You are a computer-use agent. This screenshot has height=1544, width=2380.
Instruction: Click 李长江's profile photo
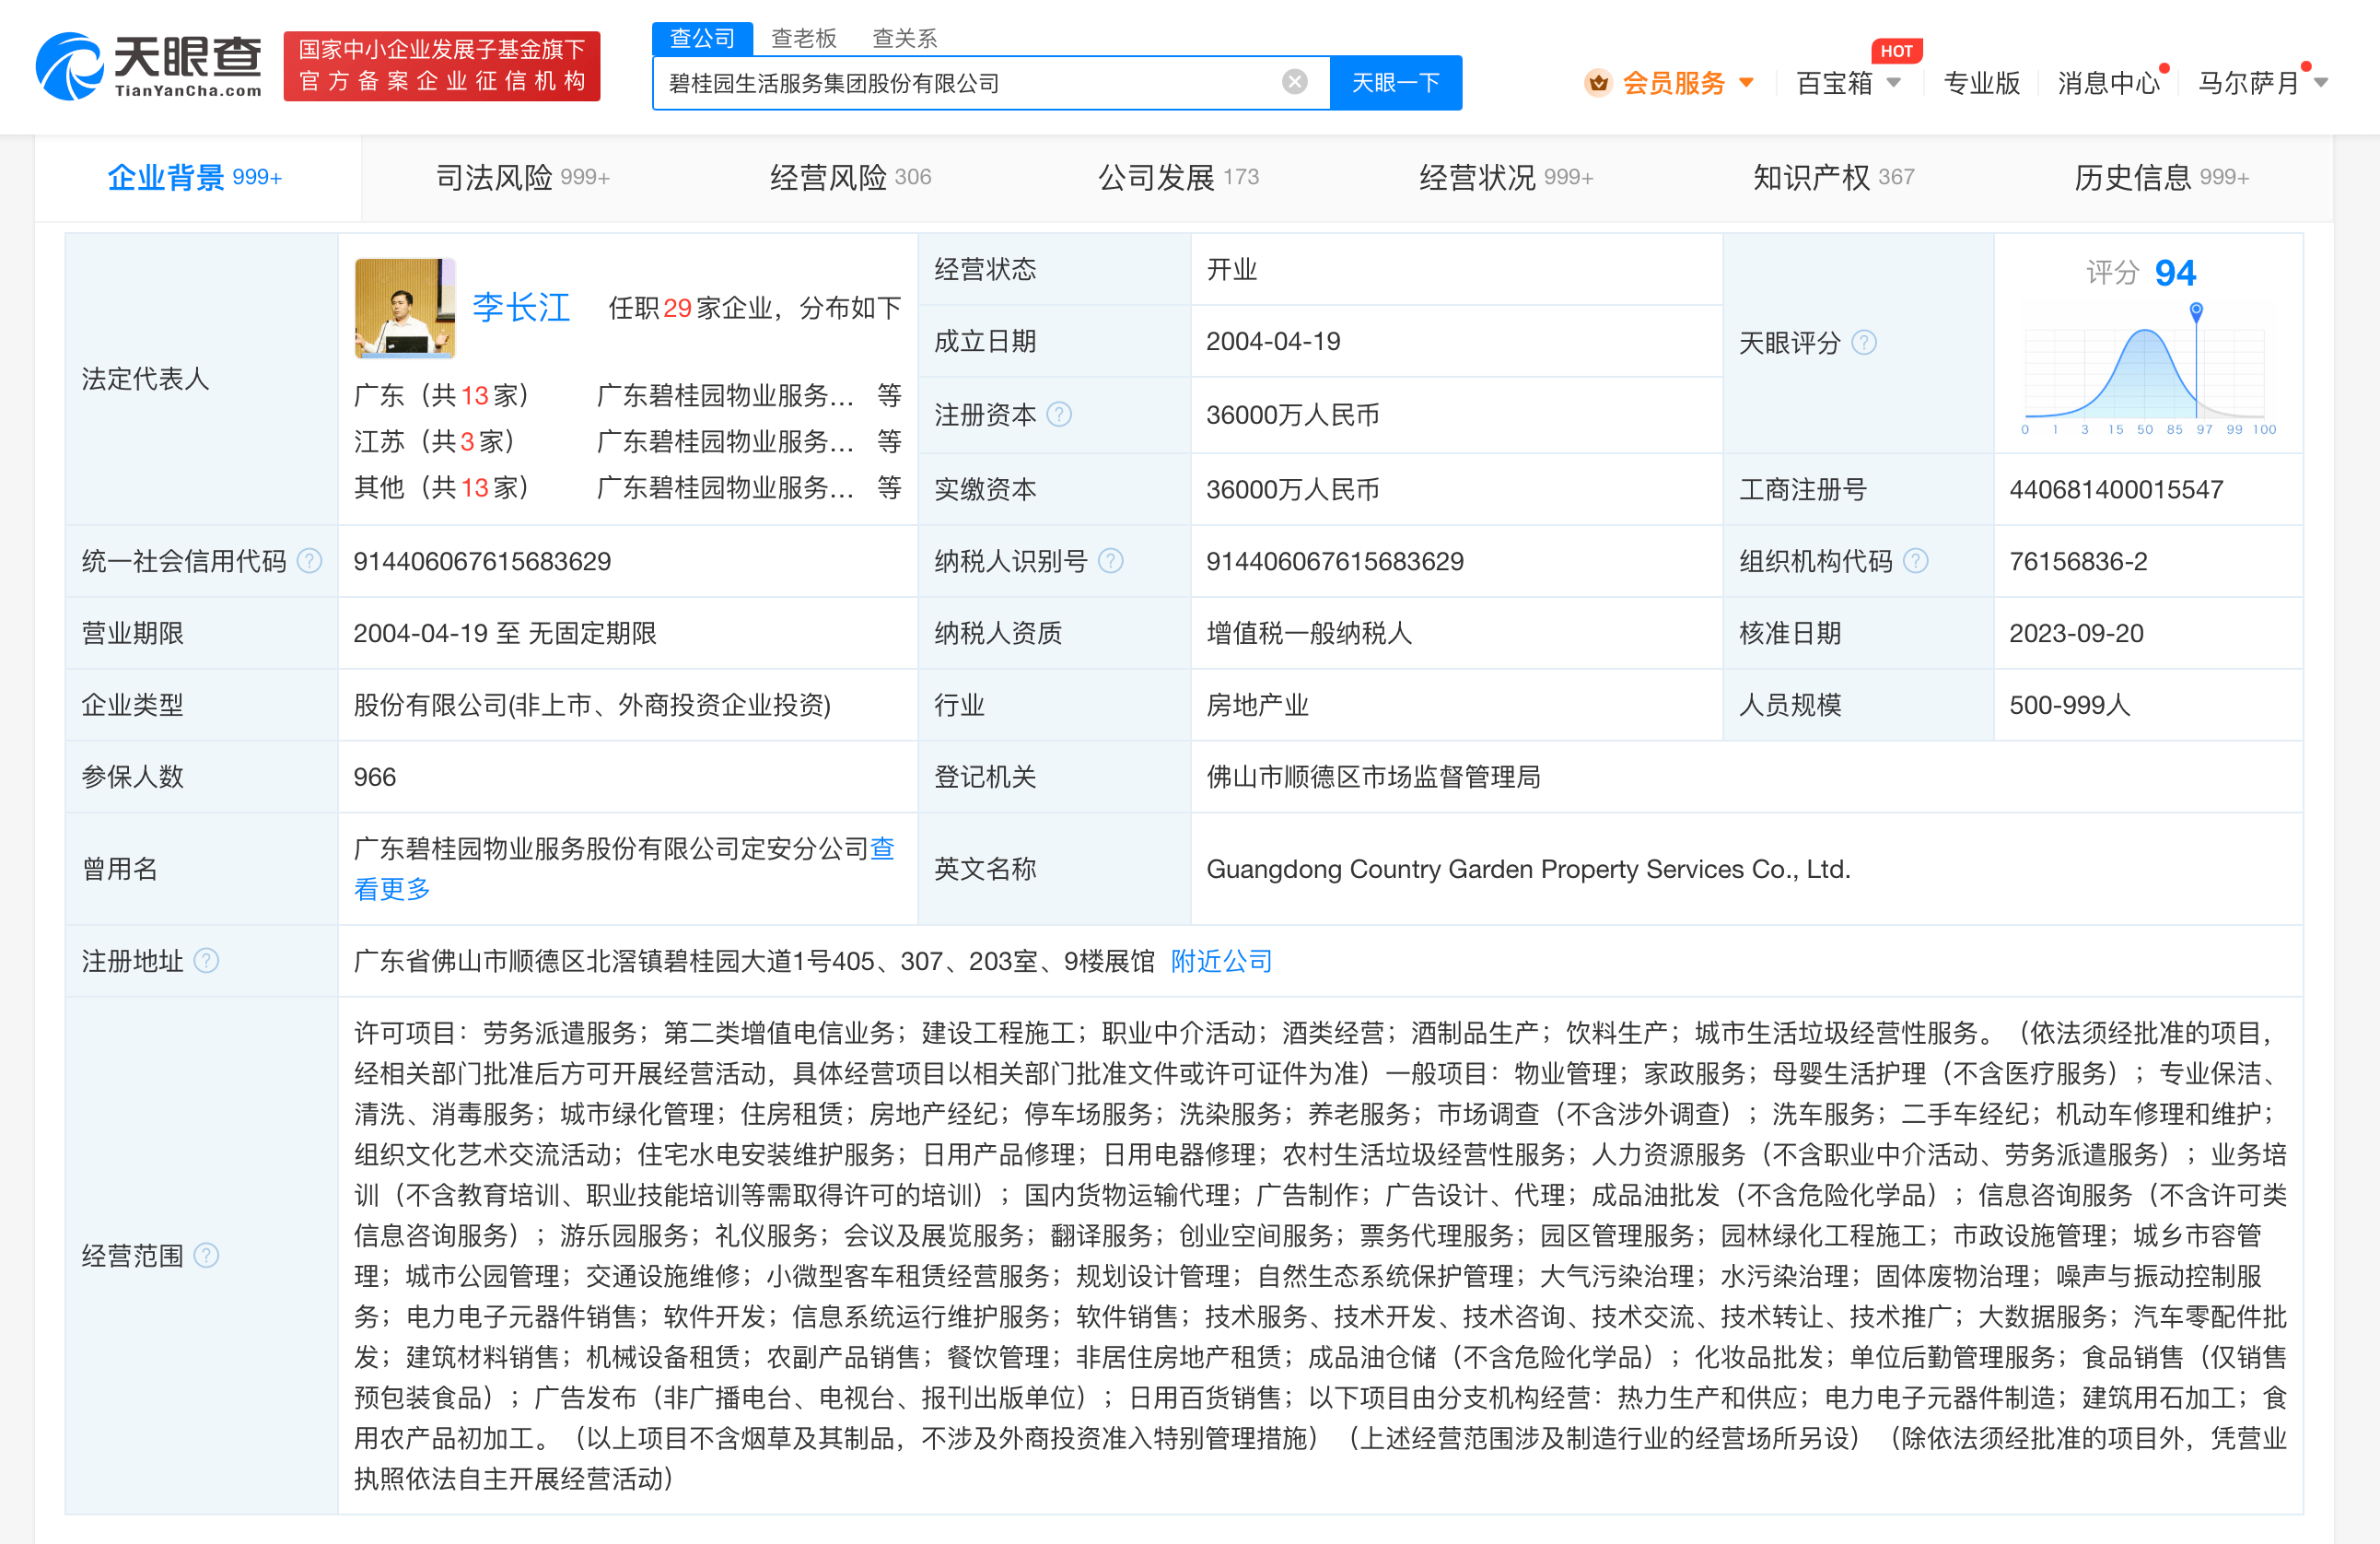click(404, 308)
